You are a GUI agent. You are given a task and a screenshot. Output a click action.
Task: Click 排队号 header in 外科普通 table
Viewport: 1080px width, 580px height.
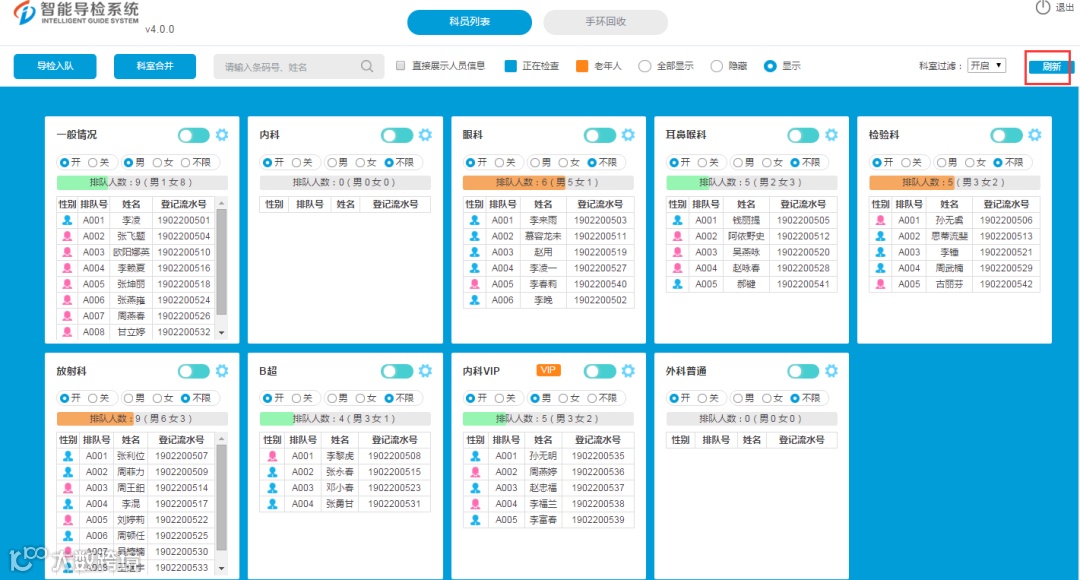point(716,439)
